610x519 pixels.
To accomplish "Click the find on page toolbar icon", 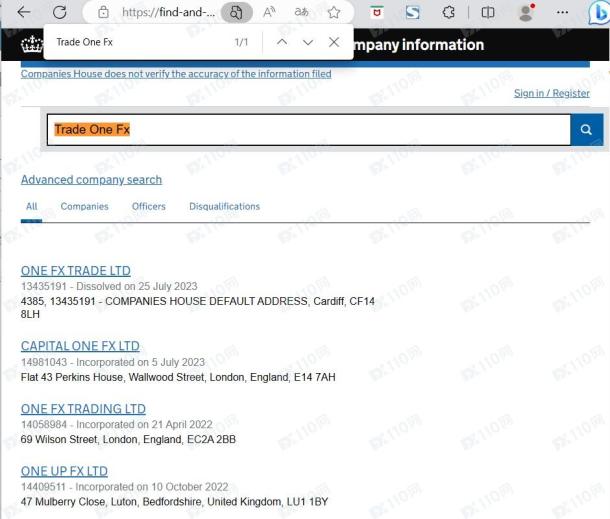I will pyautogui.click(x=237, y=12).
